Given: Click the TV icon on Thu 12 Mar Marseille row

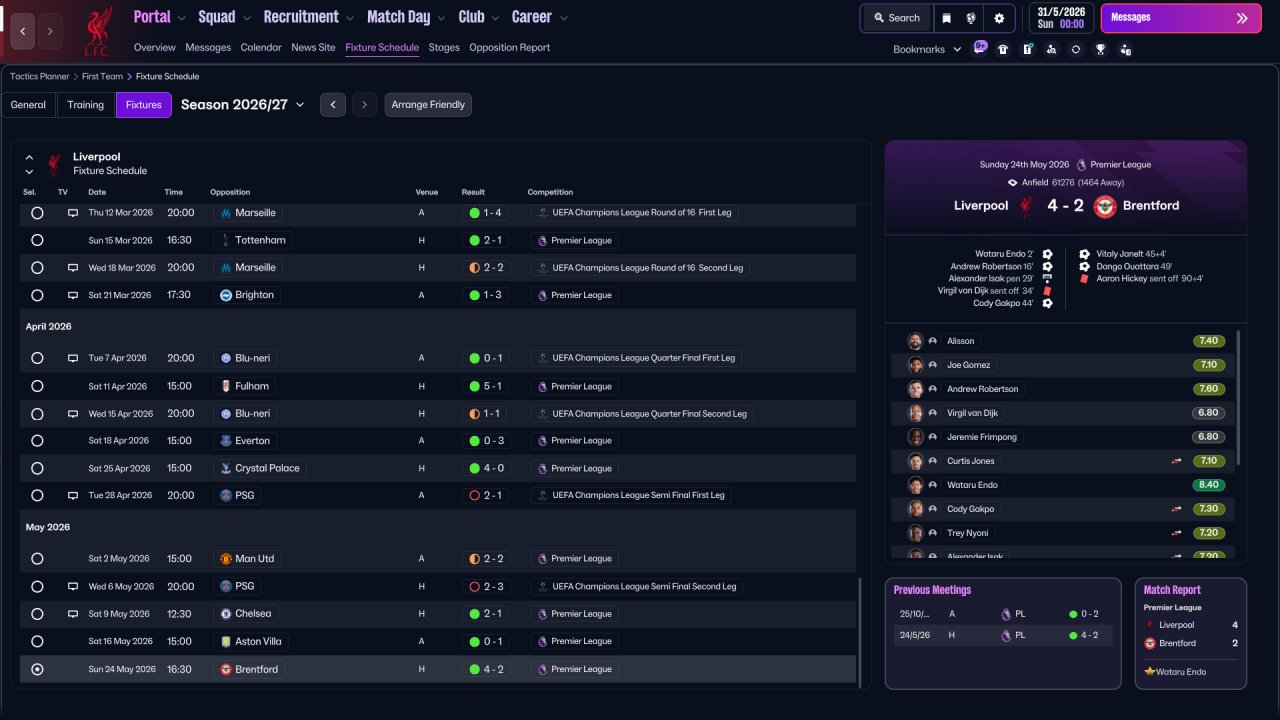Looking at the screenshot, I should [x=72, y=213].
